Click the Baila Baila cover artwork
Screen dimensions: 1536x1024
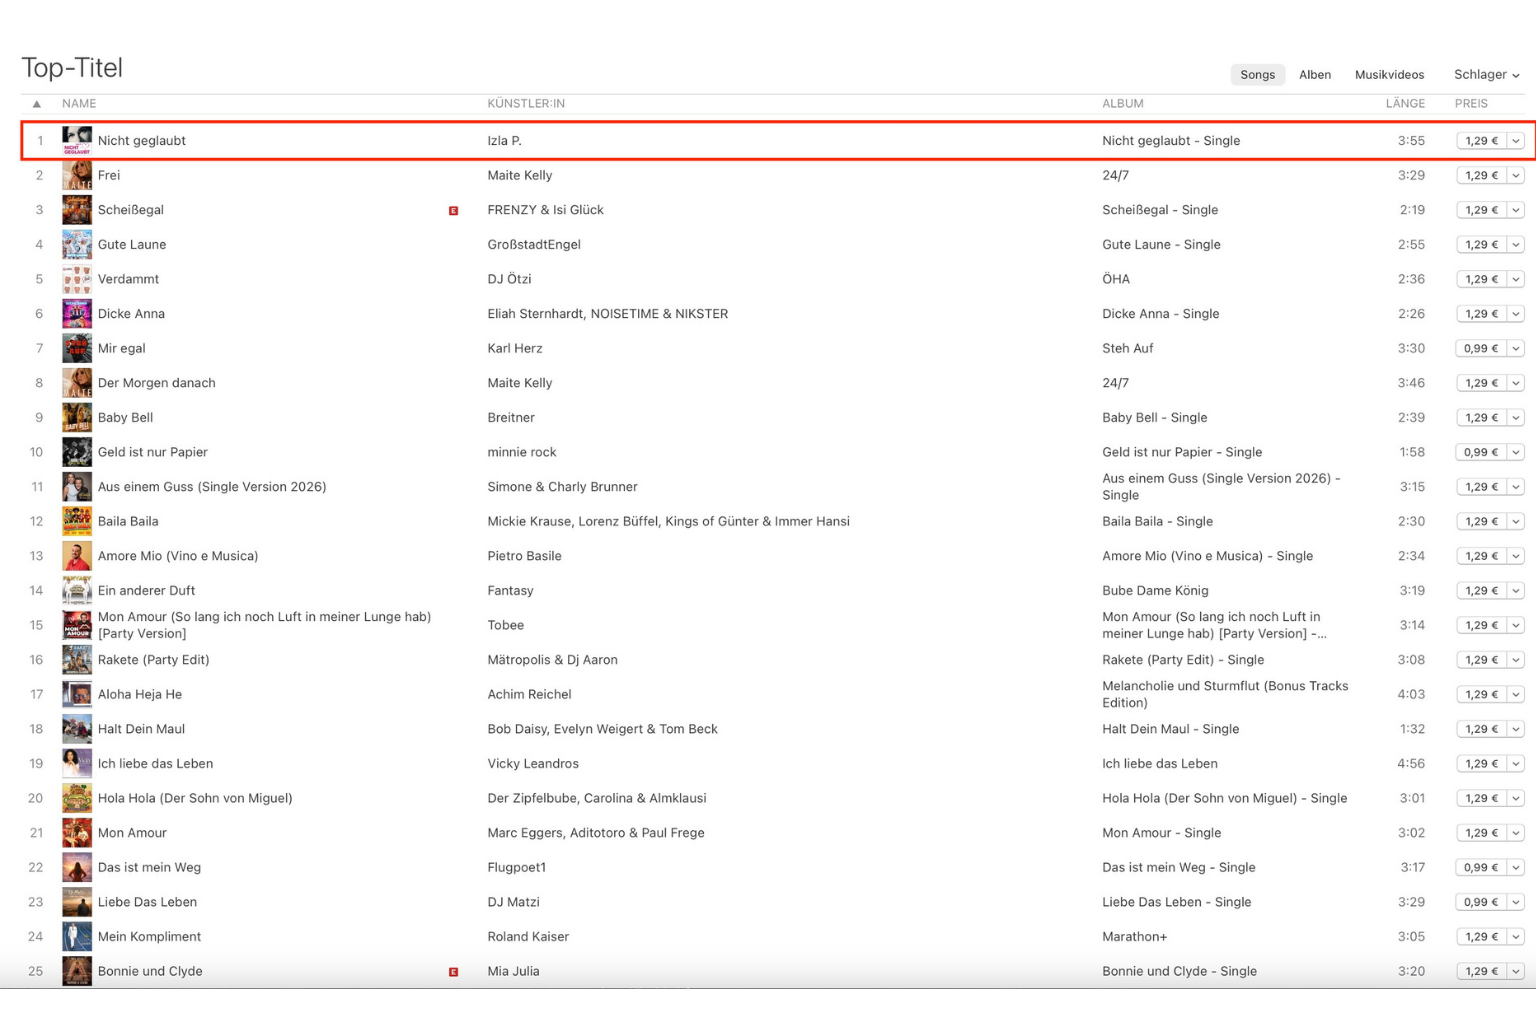(x=77, y=521)
